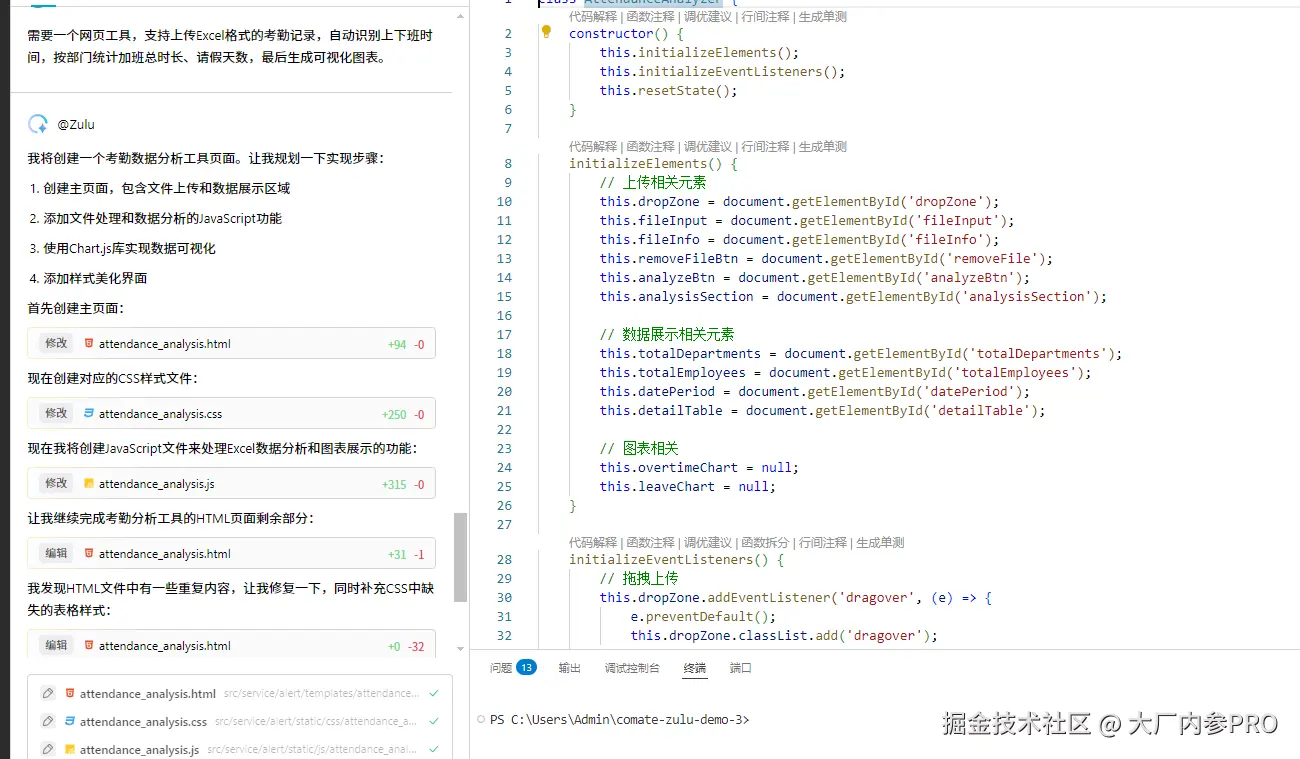The image size is (1300, 759).
Task: Click the pencil icon beside attendance_analysis.html in file list
Action: pos(47,692)
